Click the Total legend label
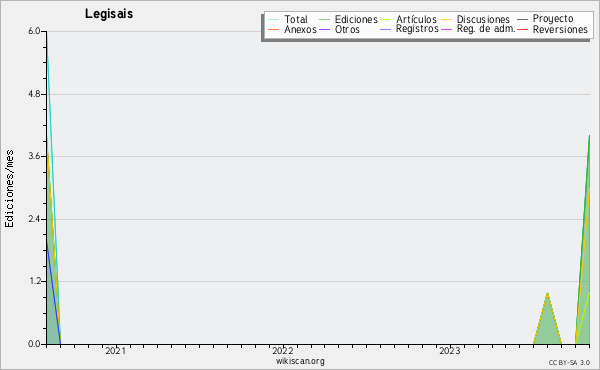This screenshot has width=600, height=370. coord(295,19)
